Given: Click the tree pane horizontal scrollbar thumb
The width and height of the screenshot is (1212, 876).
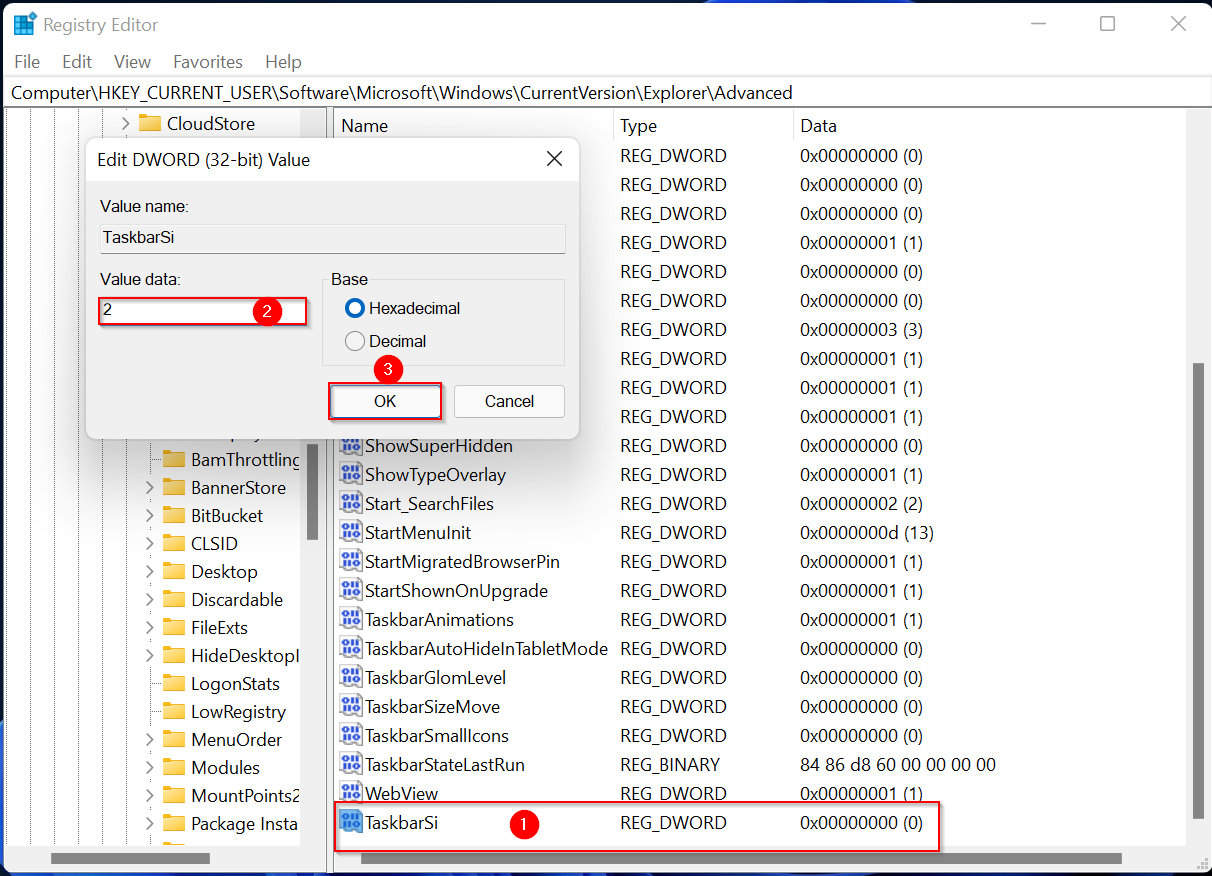Looking at the screenshot, I should pos(130,858).
